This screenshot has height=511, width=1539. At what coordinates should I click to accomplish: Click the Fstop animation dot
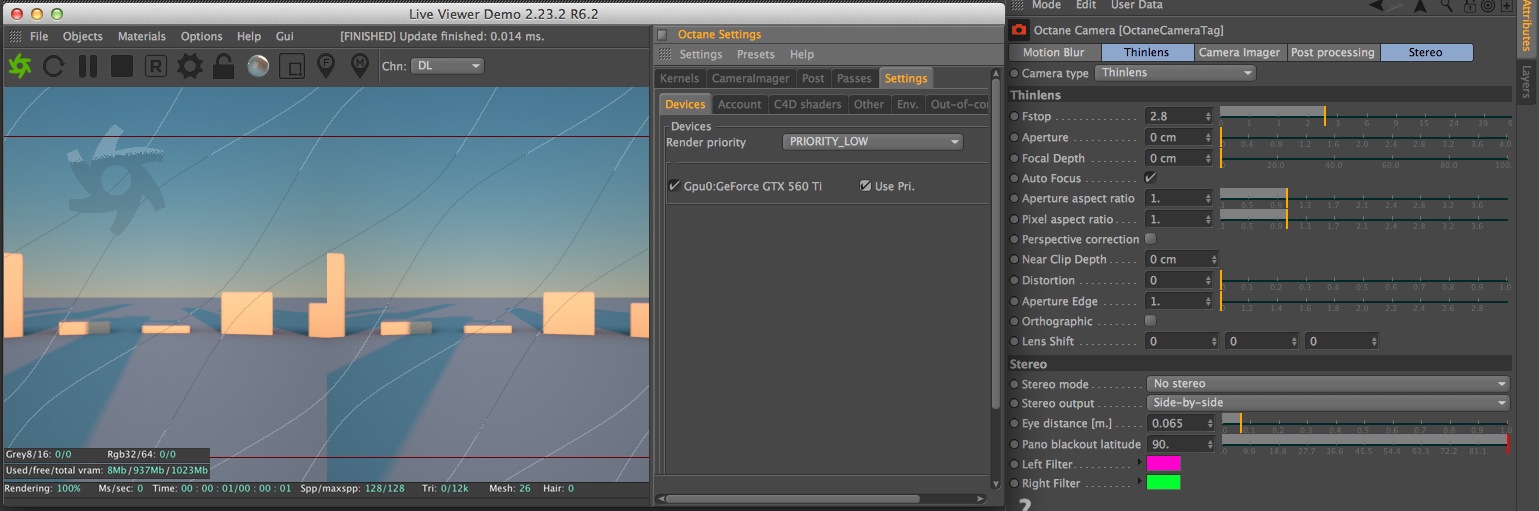point(1015,117)
